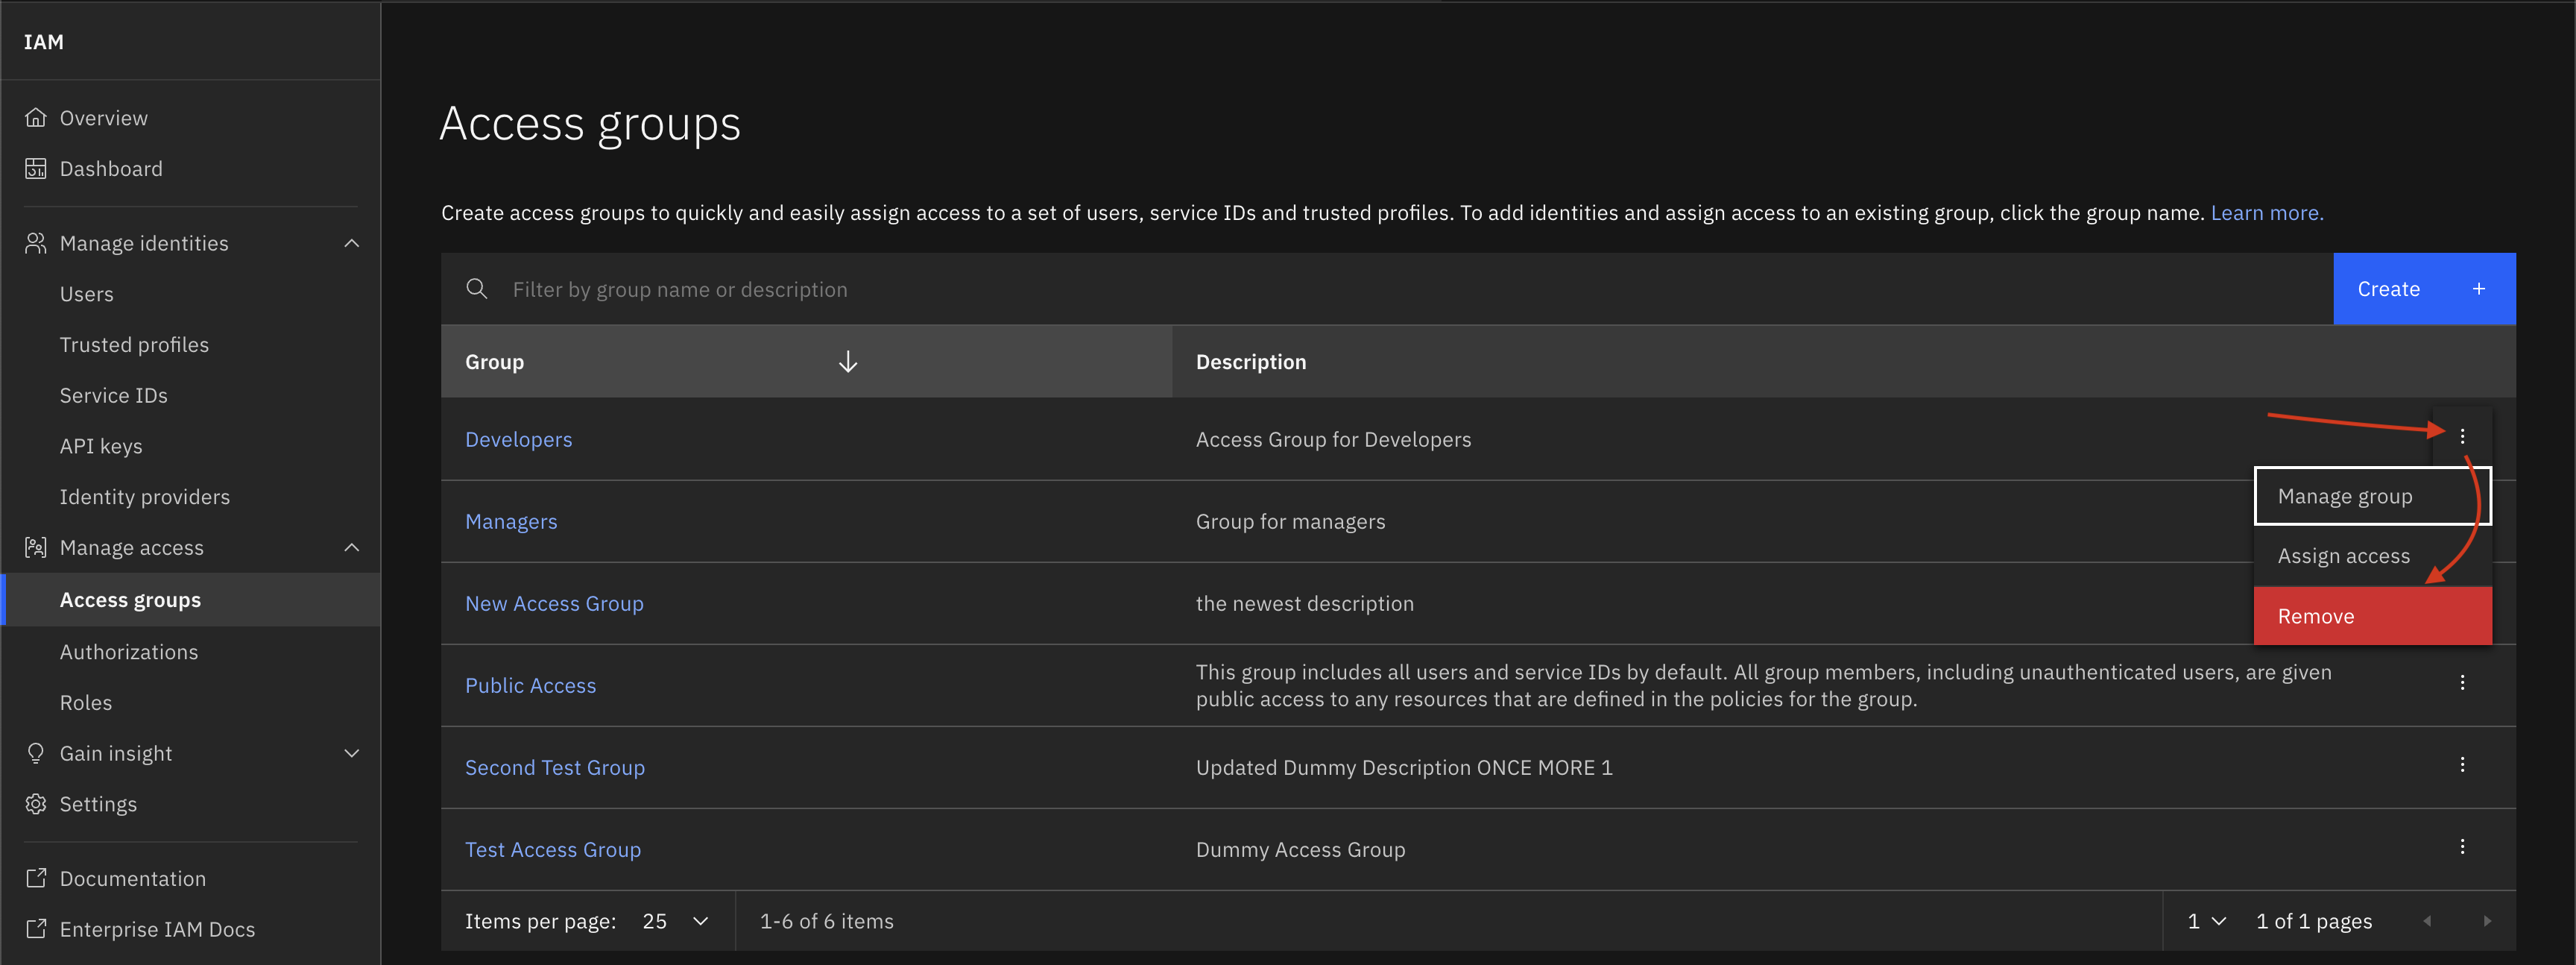Collapse the Manage identities section
Image resolution: width=2576 pixels, height=965 pixels.
tap(352, 243)
